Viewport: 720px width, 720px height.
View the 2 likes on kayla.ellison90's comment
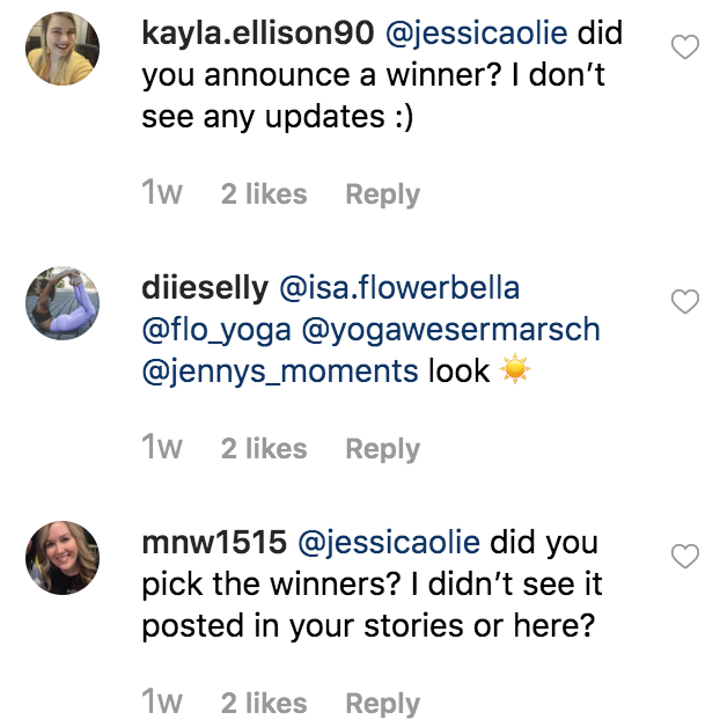point(265,194)
